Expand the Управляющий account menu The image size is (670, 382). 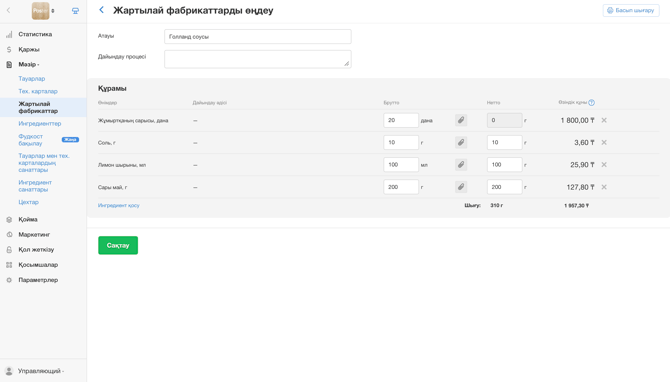coord(41,371)
